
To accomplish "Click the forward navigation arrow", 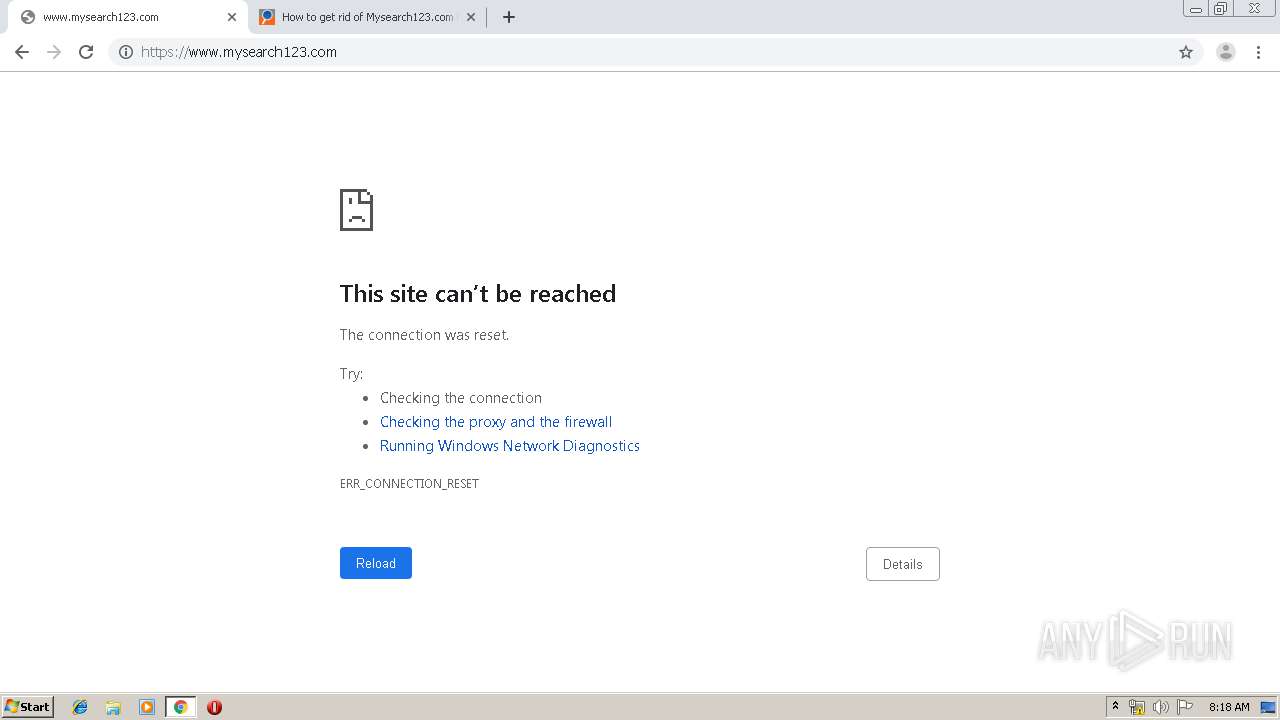I will coord(54,52).
